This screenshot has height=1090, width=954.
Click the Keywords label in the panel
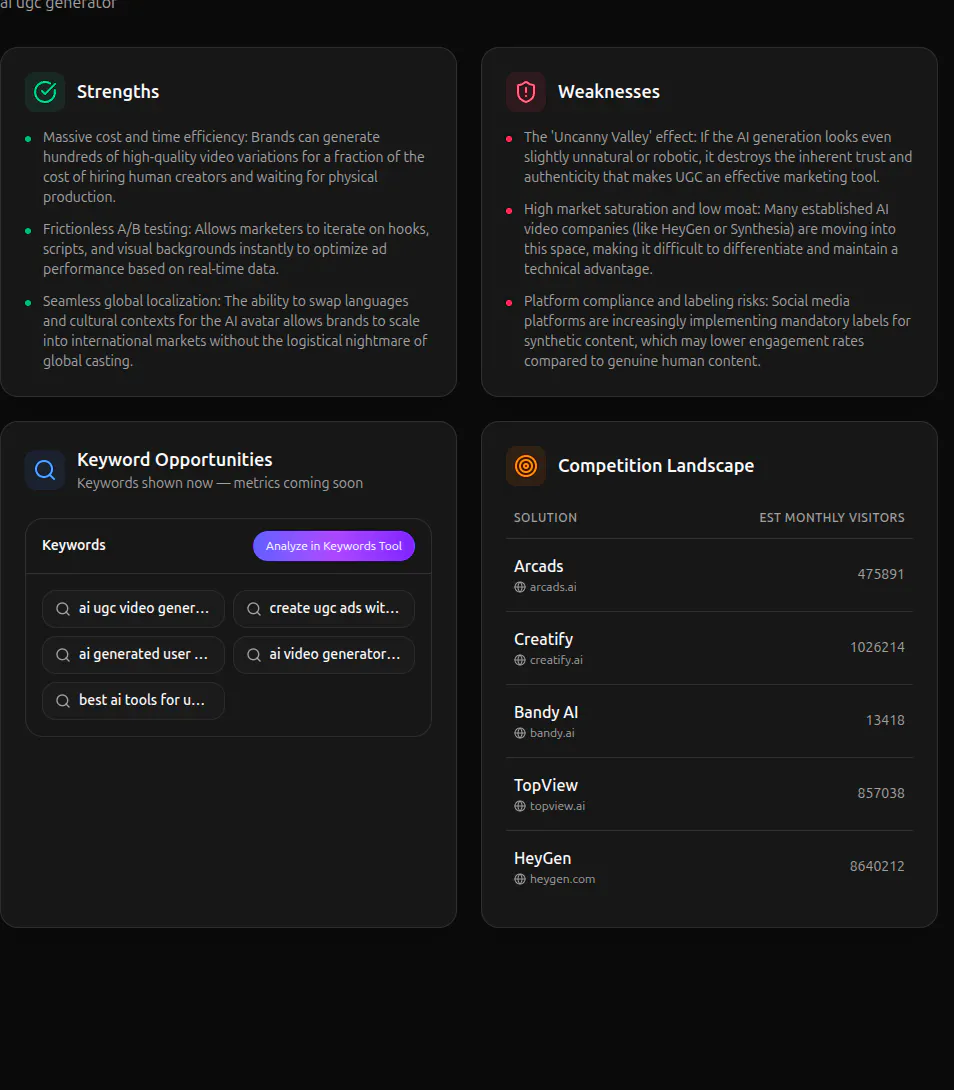(x=74, y=545)
